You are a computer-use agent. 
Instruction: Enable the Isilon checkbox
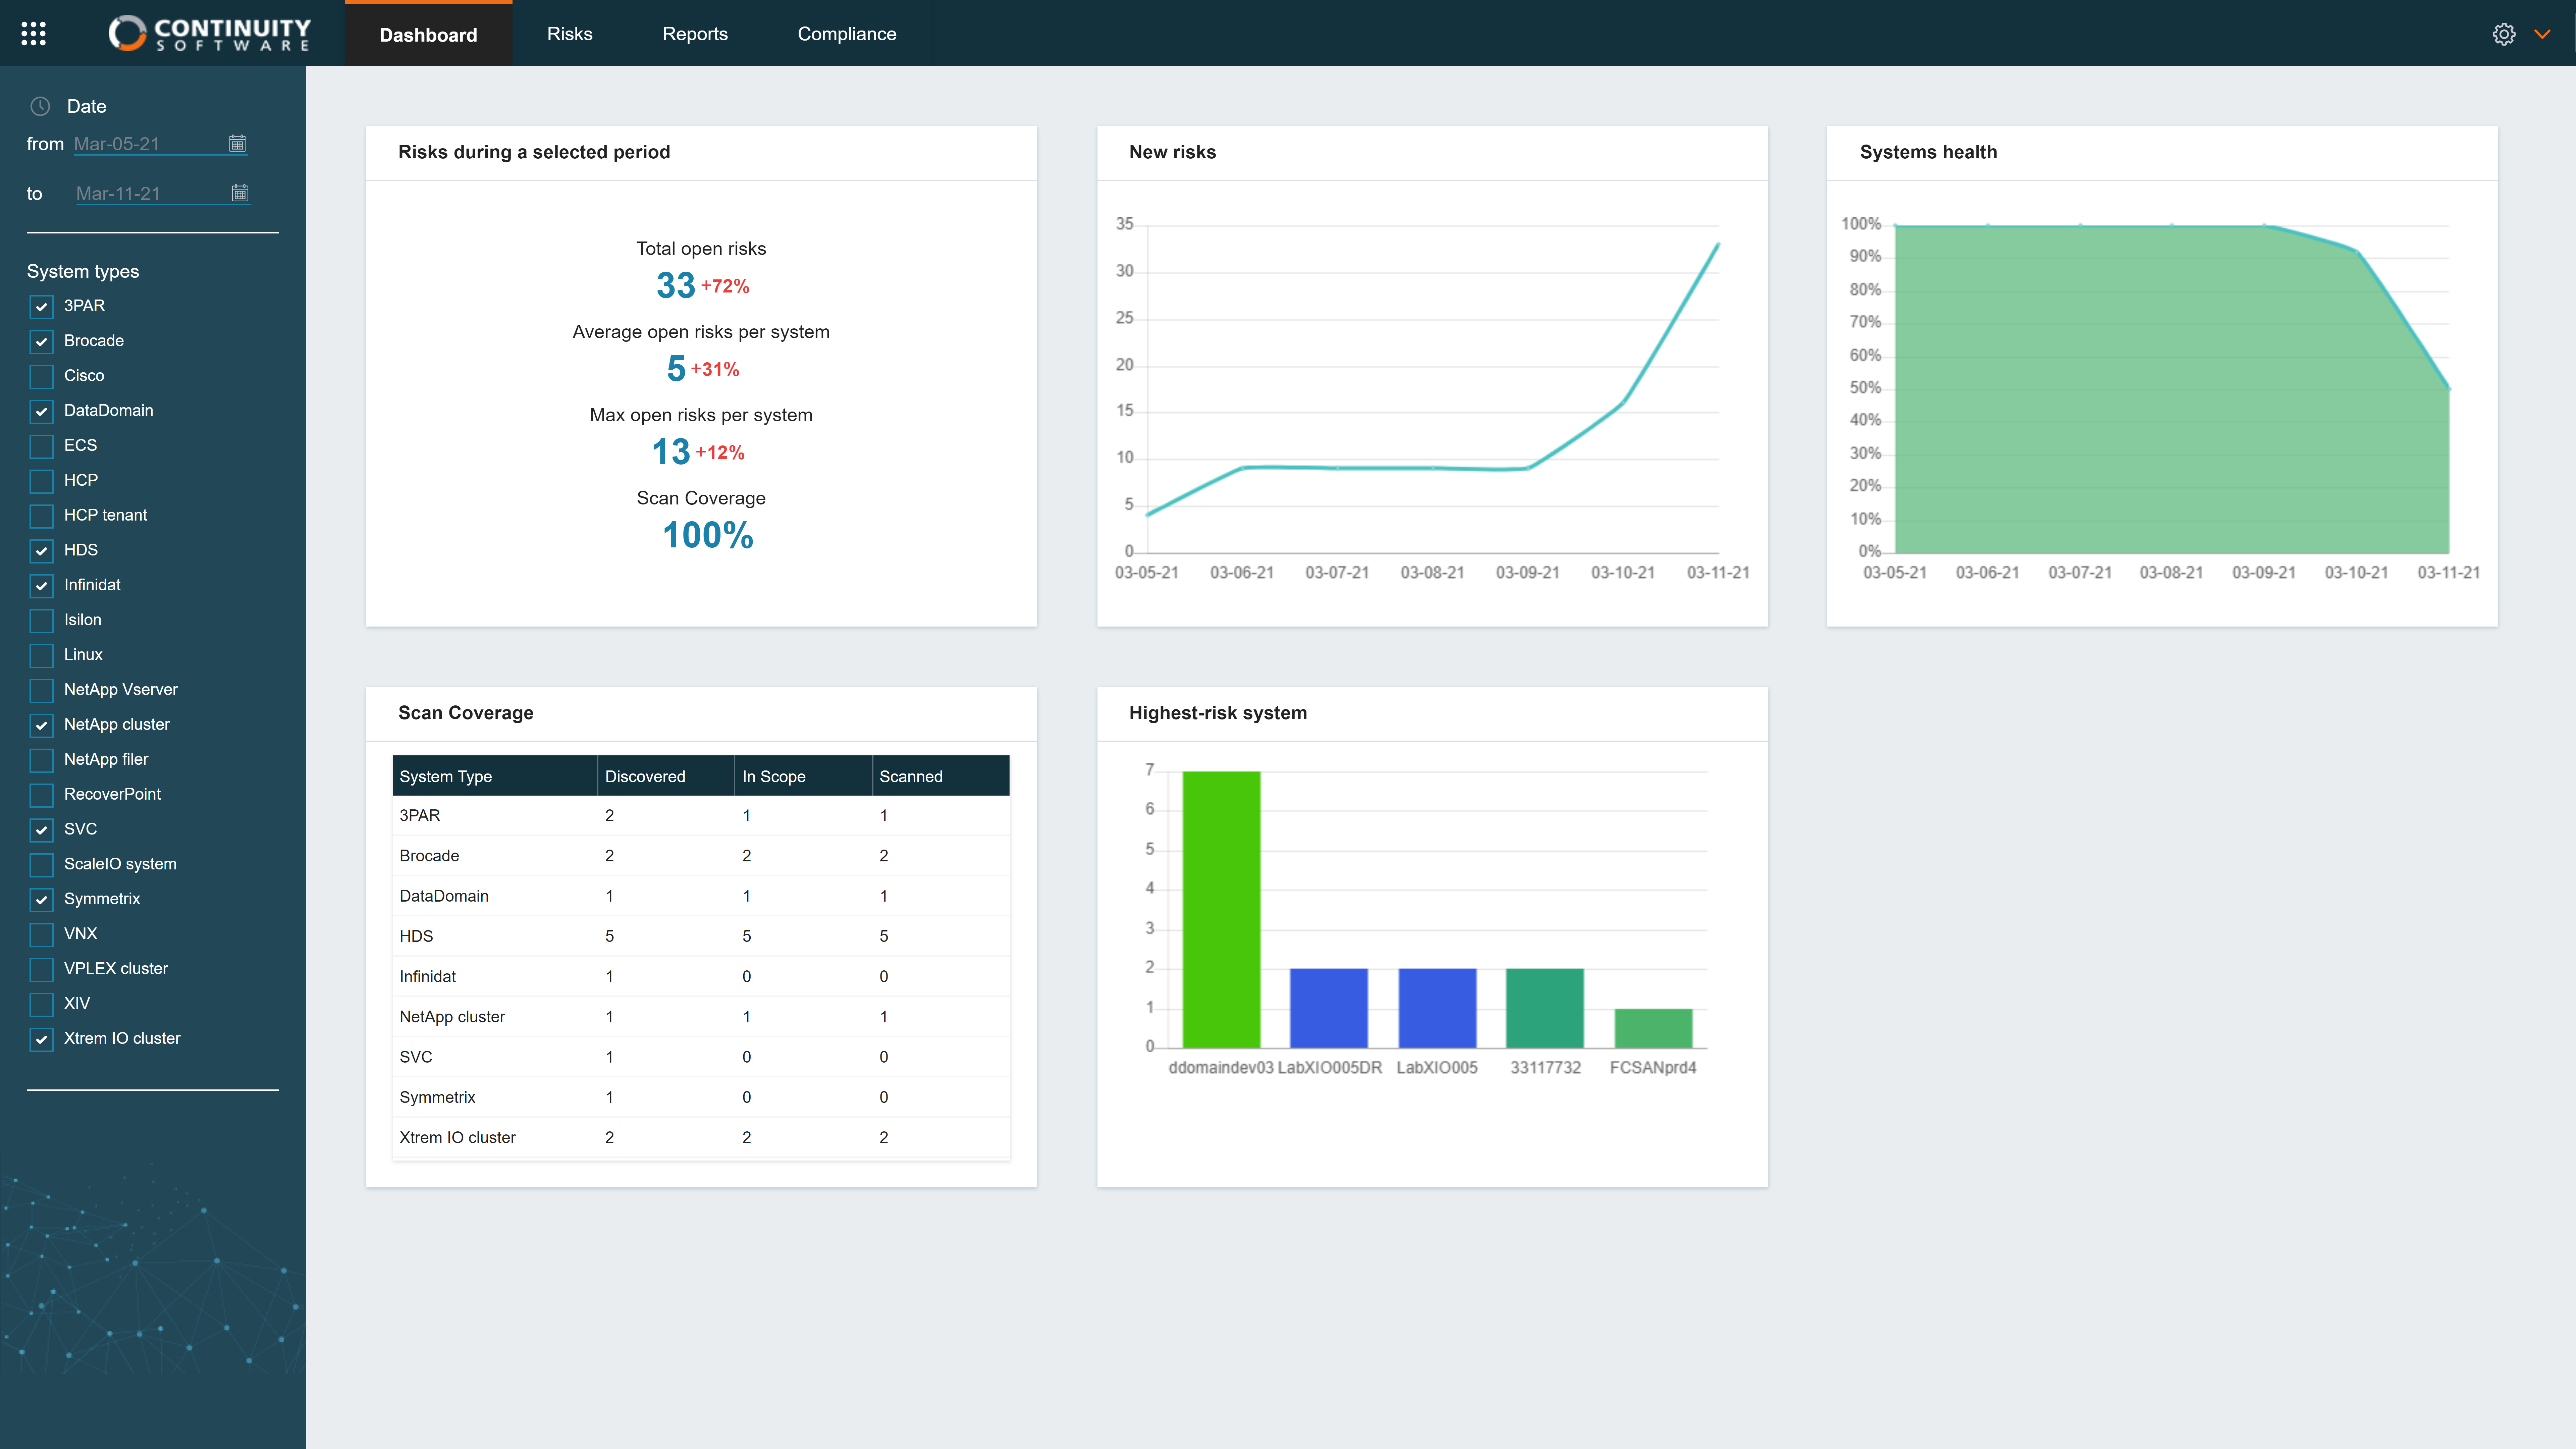tap(41, 621)
